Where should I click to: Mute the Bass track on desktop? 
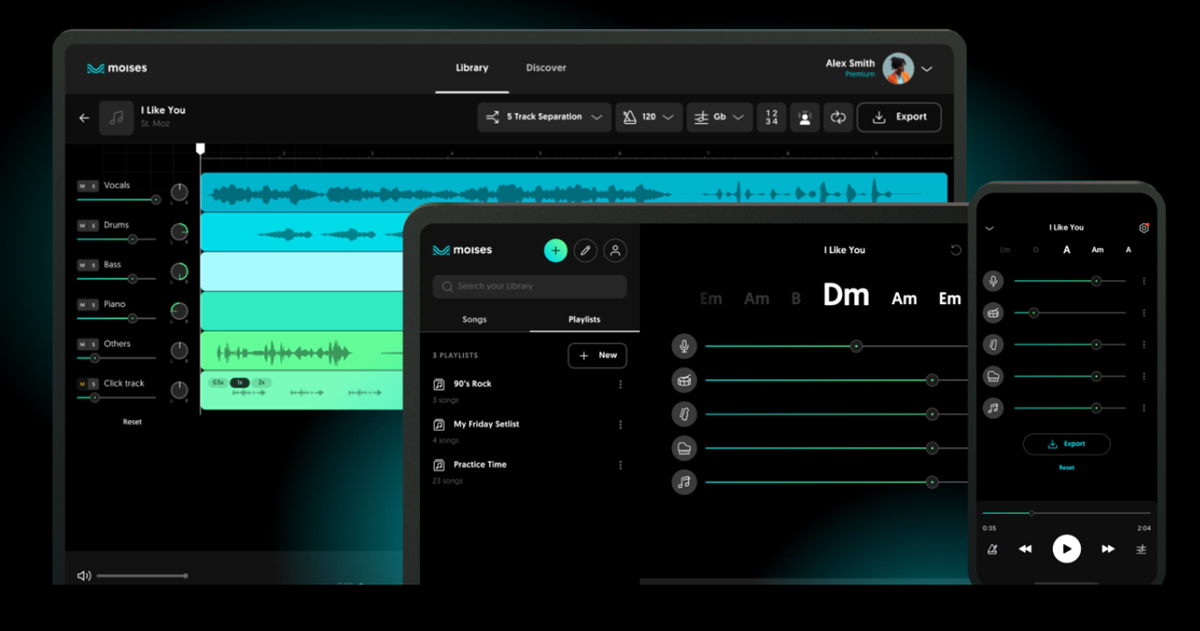[x=83, y=265]
